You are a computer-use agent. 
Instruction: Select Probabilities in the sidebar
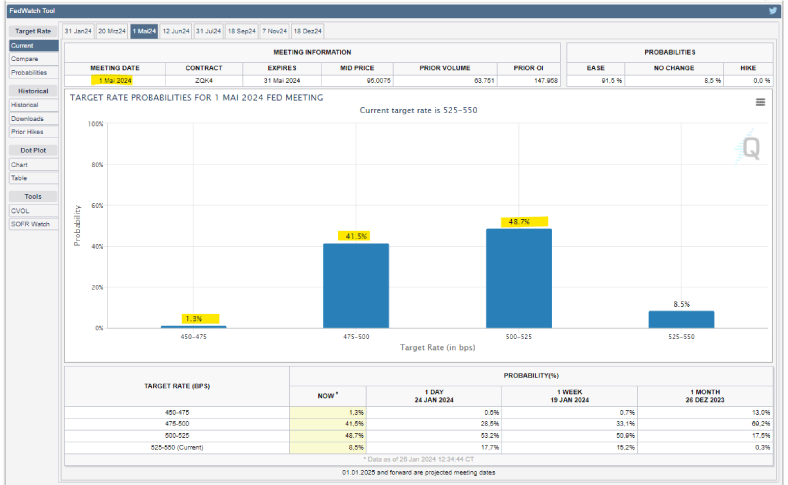coord(29,72)
